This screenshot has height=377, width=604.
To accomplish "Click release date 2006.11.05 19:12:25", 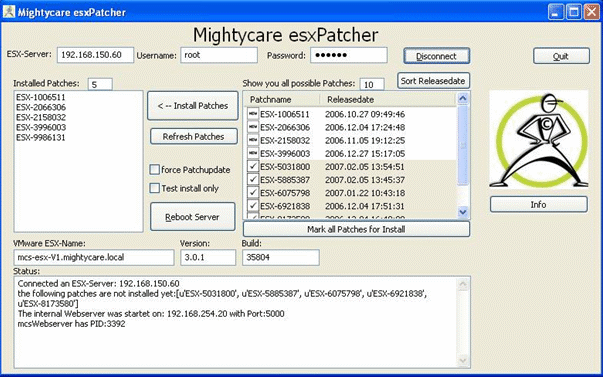I will coord(365,140).
